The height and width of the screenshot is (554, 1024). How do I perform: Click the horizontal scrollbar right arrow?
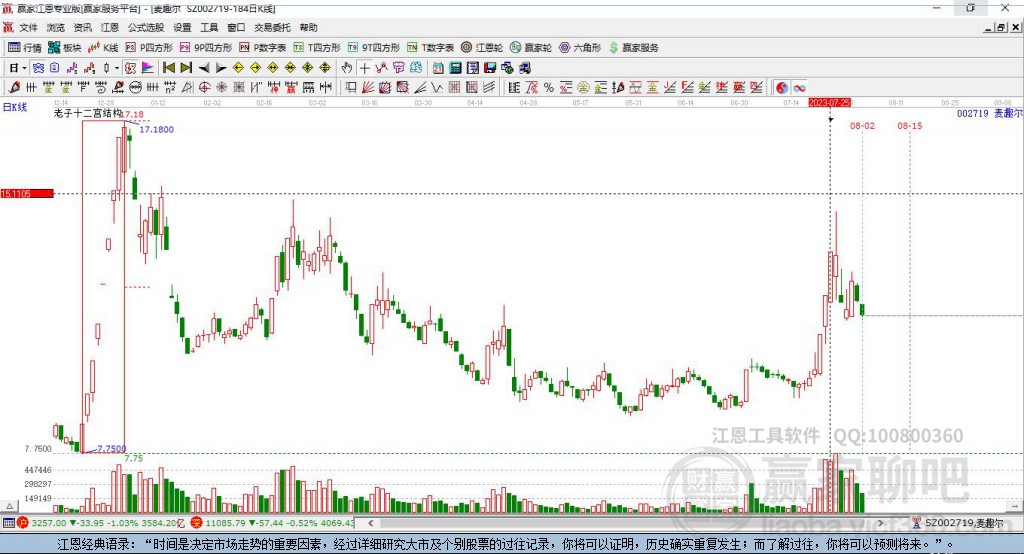(880, 523)
